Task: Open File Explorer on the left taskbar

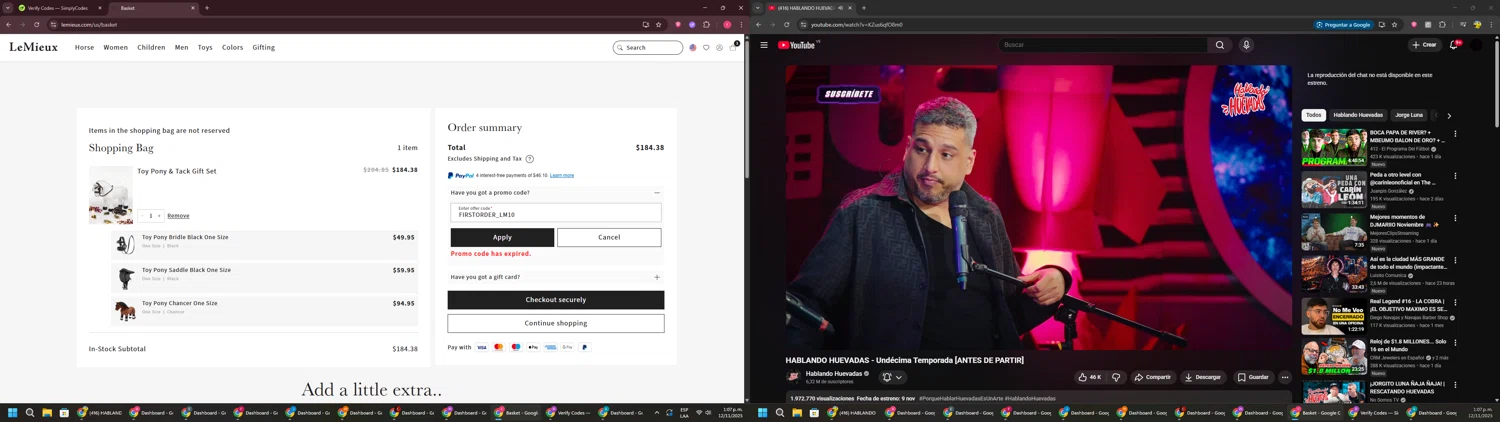Action: click(47, 412)
